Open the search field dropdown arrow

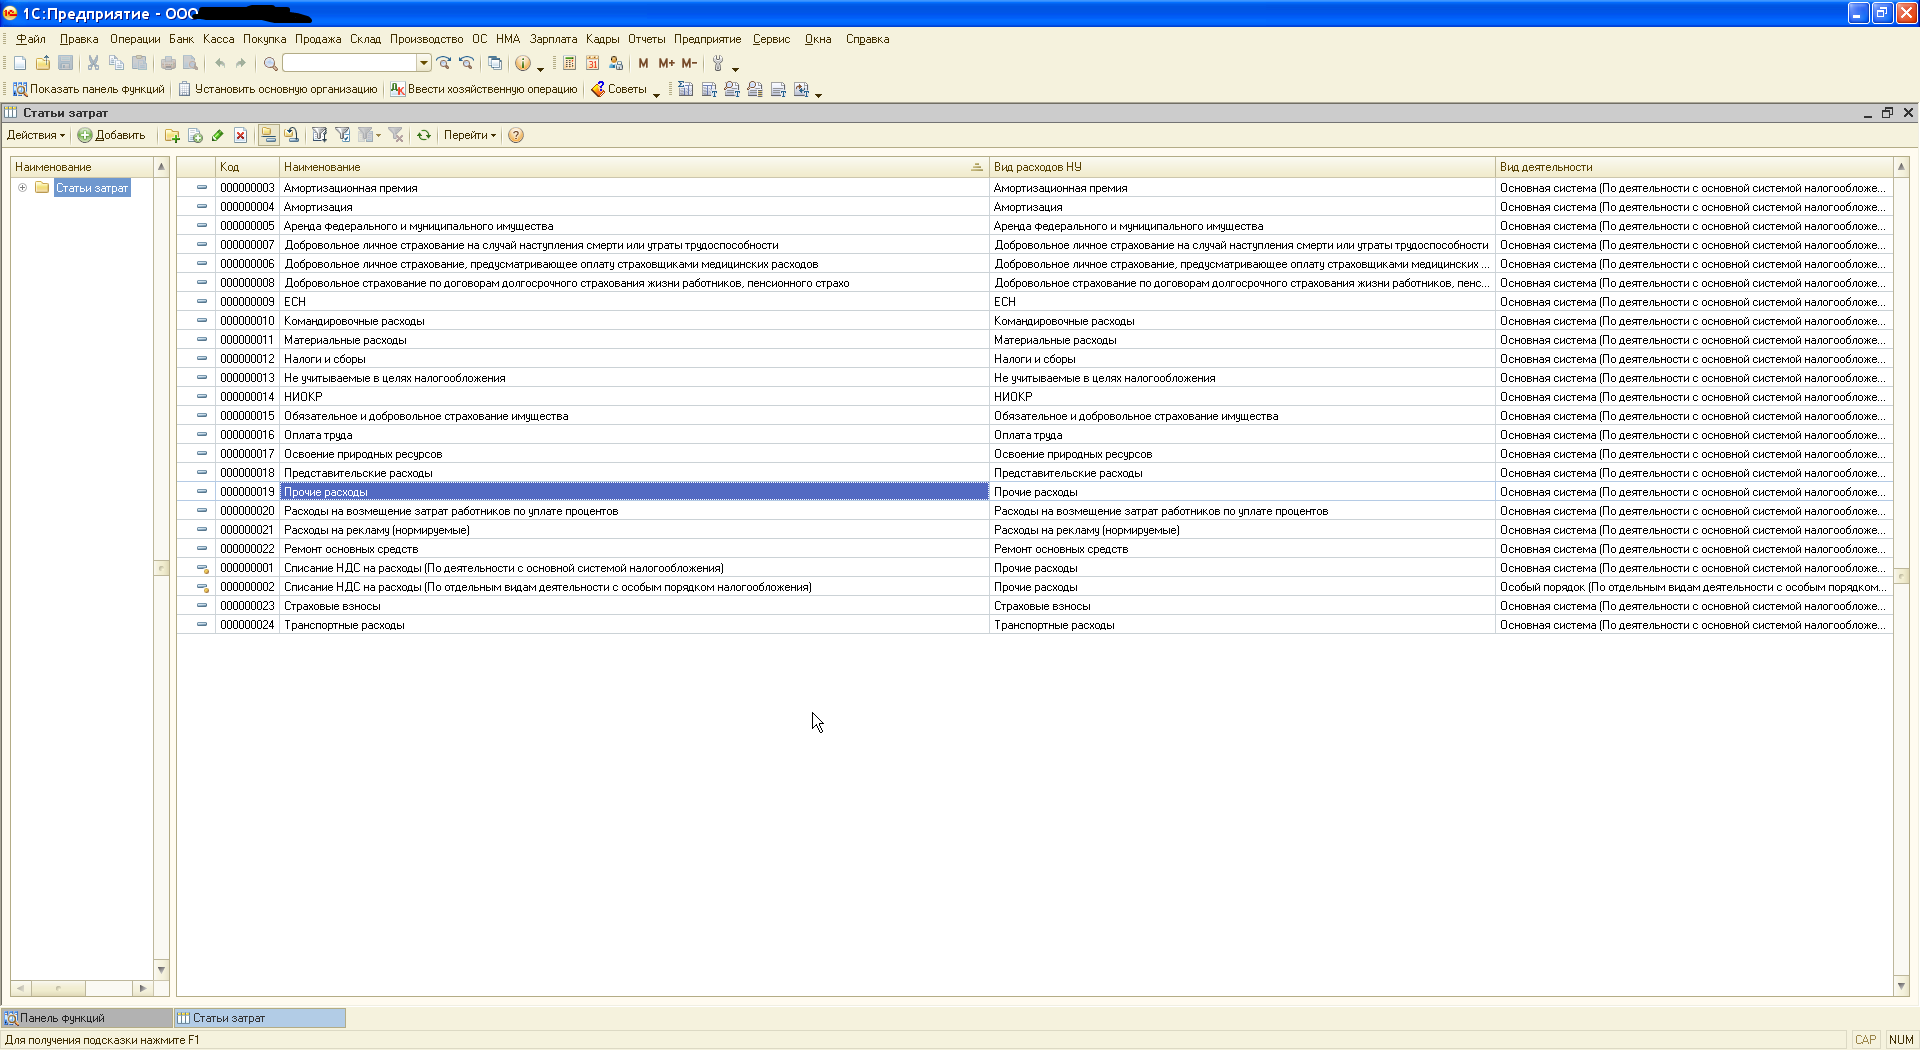point(424,63)
